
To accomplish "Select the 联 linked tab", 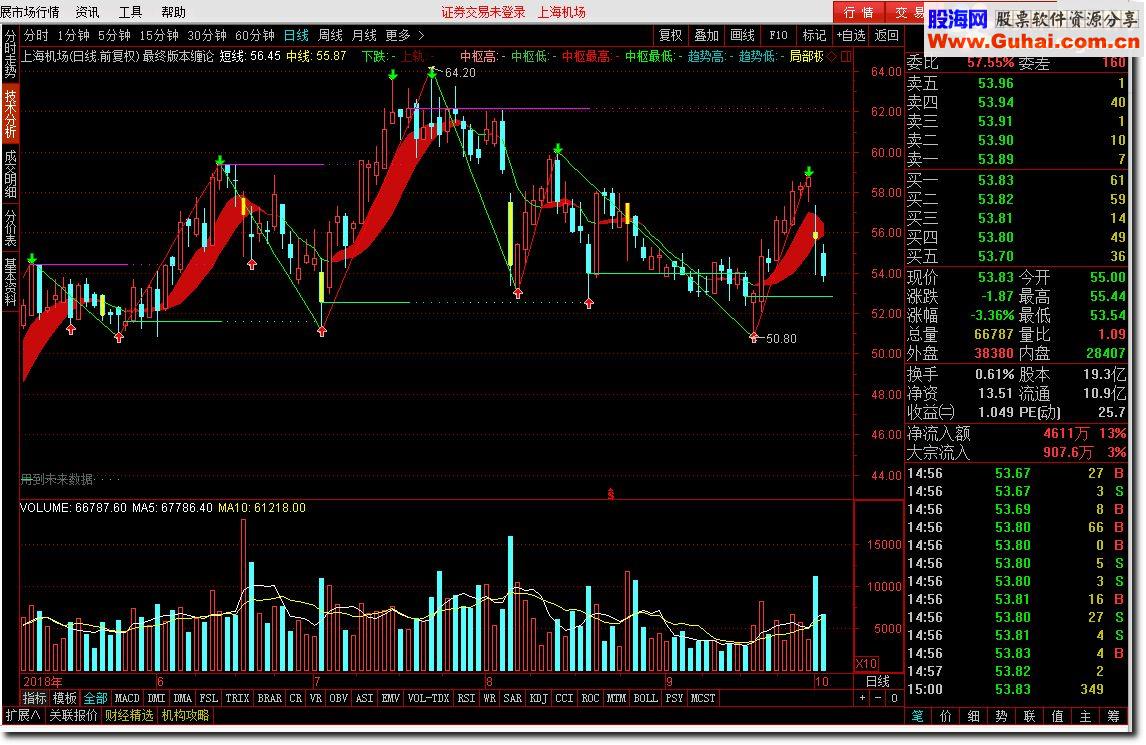I will point(1030,716).
